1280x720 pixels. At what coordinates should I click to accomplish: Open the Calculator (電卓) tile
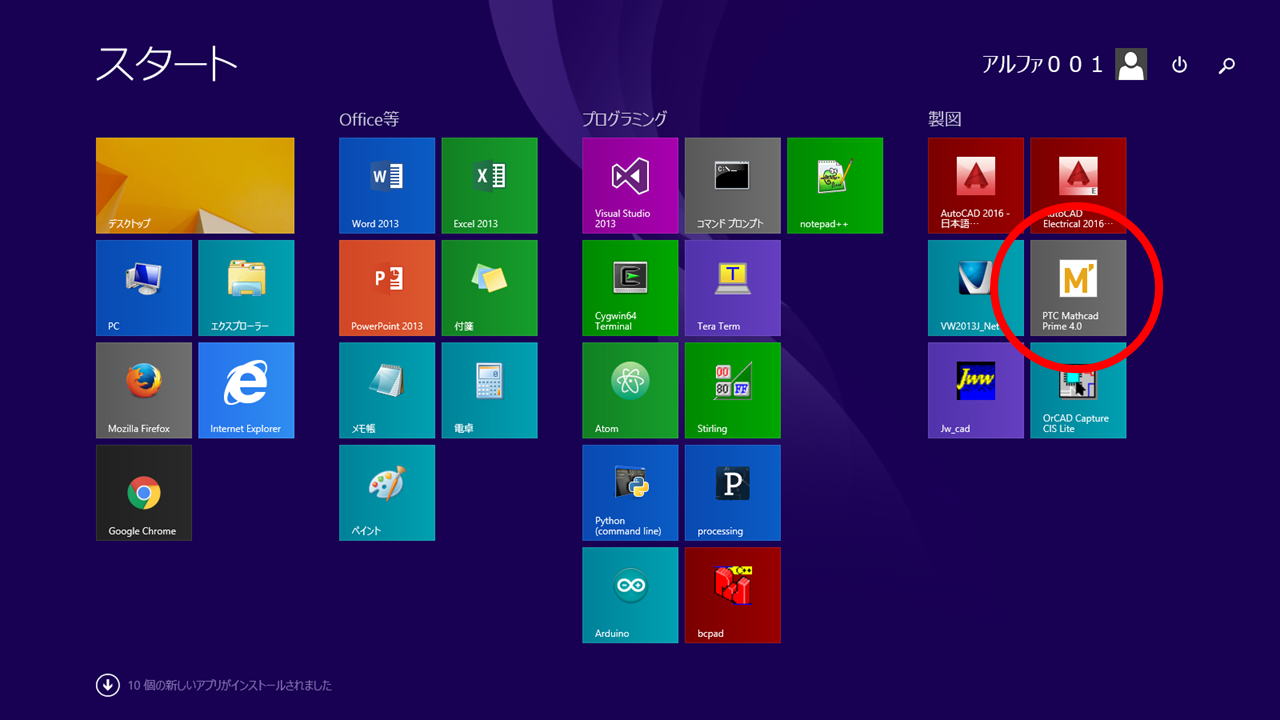pos(489,390)
